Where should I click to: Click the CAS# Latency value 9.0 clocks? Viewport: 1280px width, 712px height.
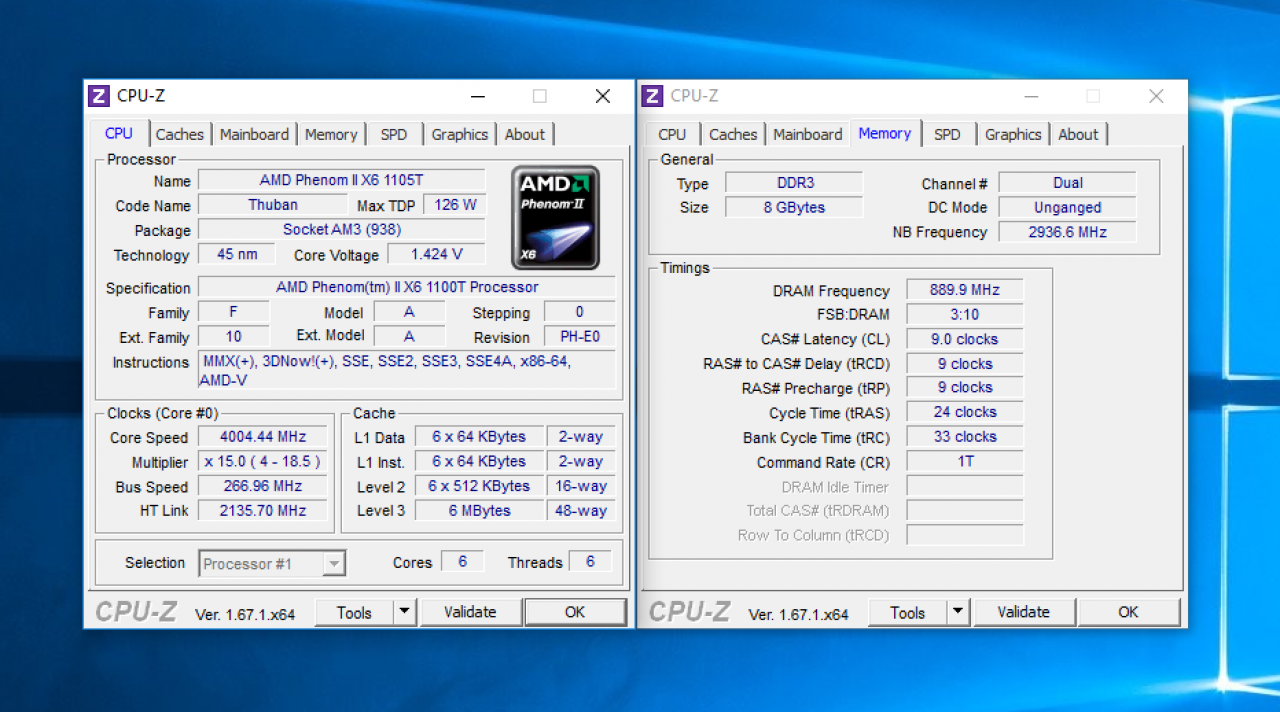[x=964, y=339]
